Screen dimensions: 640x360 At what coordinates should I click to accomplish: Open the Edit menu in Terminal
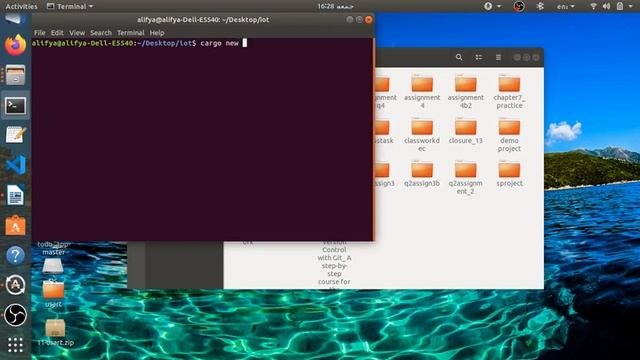pyautogui.click(x=57, y=33)
